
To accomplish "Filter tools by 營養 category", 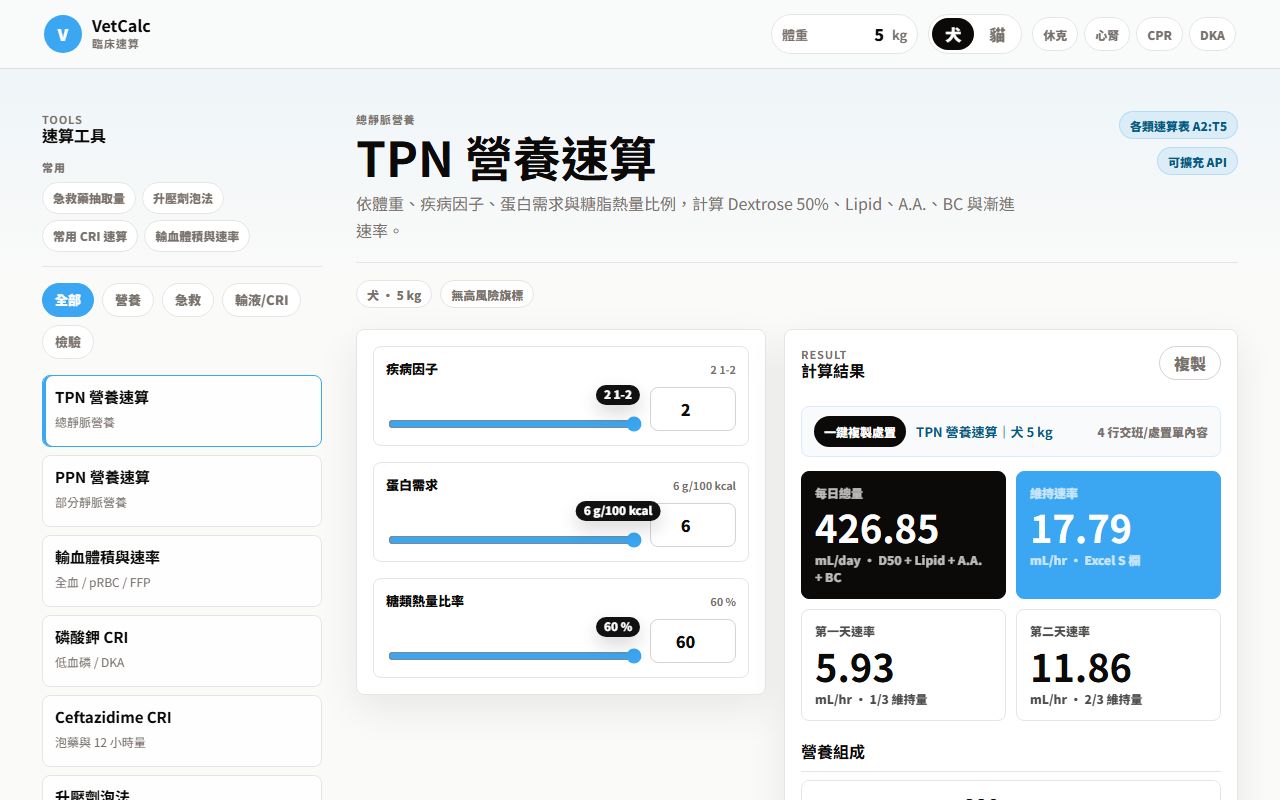I will click(x=128, y=300).
